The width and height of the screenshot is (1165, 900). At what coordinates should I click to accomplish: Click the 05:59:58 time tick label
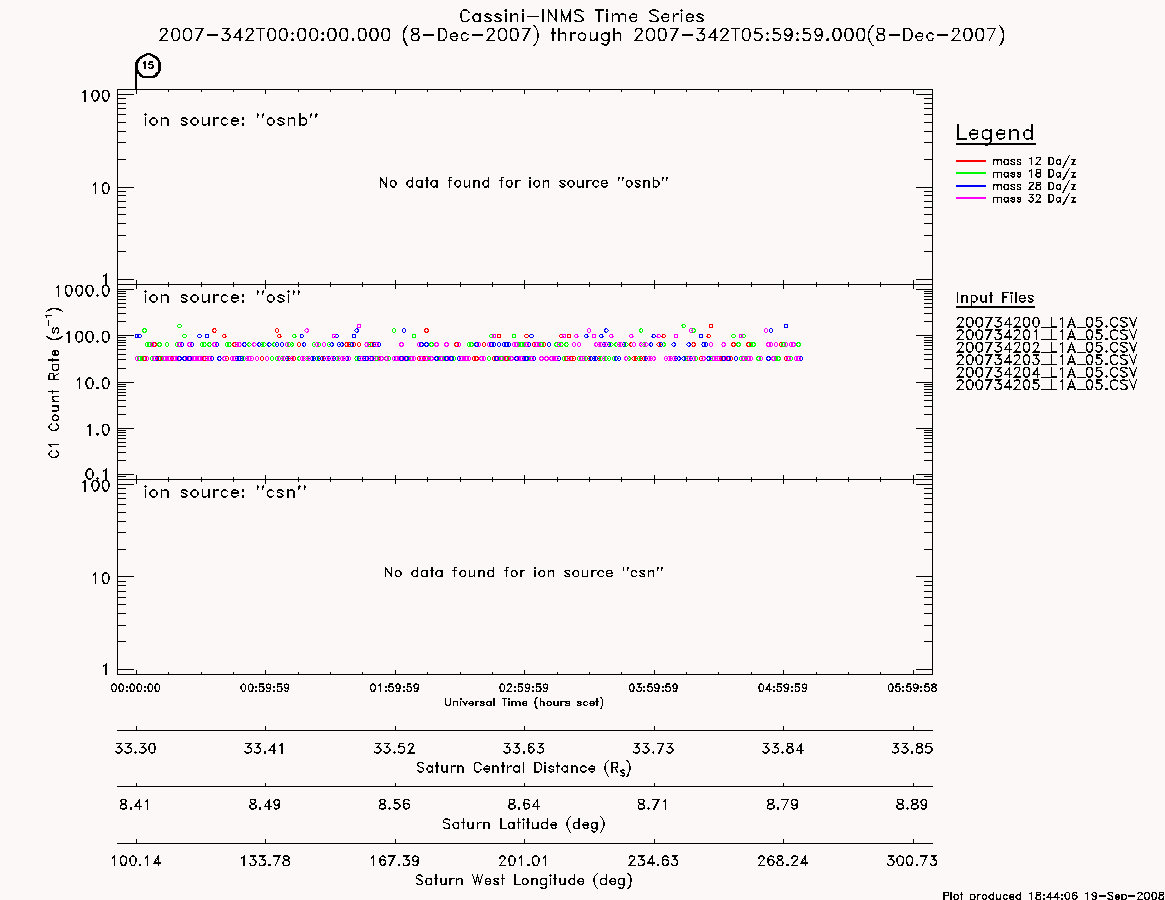(x=912, y=688)
